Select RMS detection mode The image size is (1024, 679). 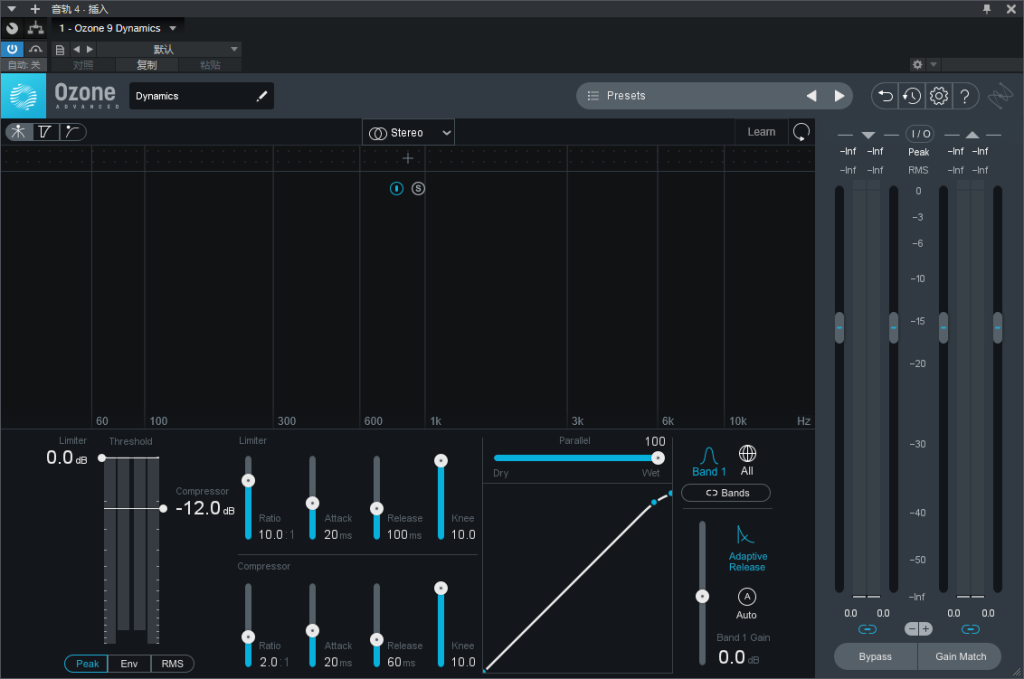tap(172, 664)
